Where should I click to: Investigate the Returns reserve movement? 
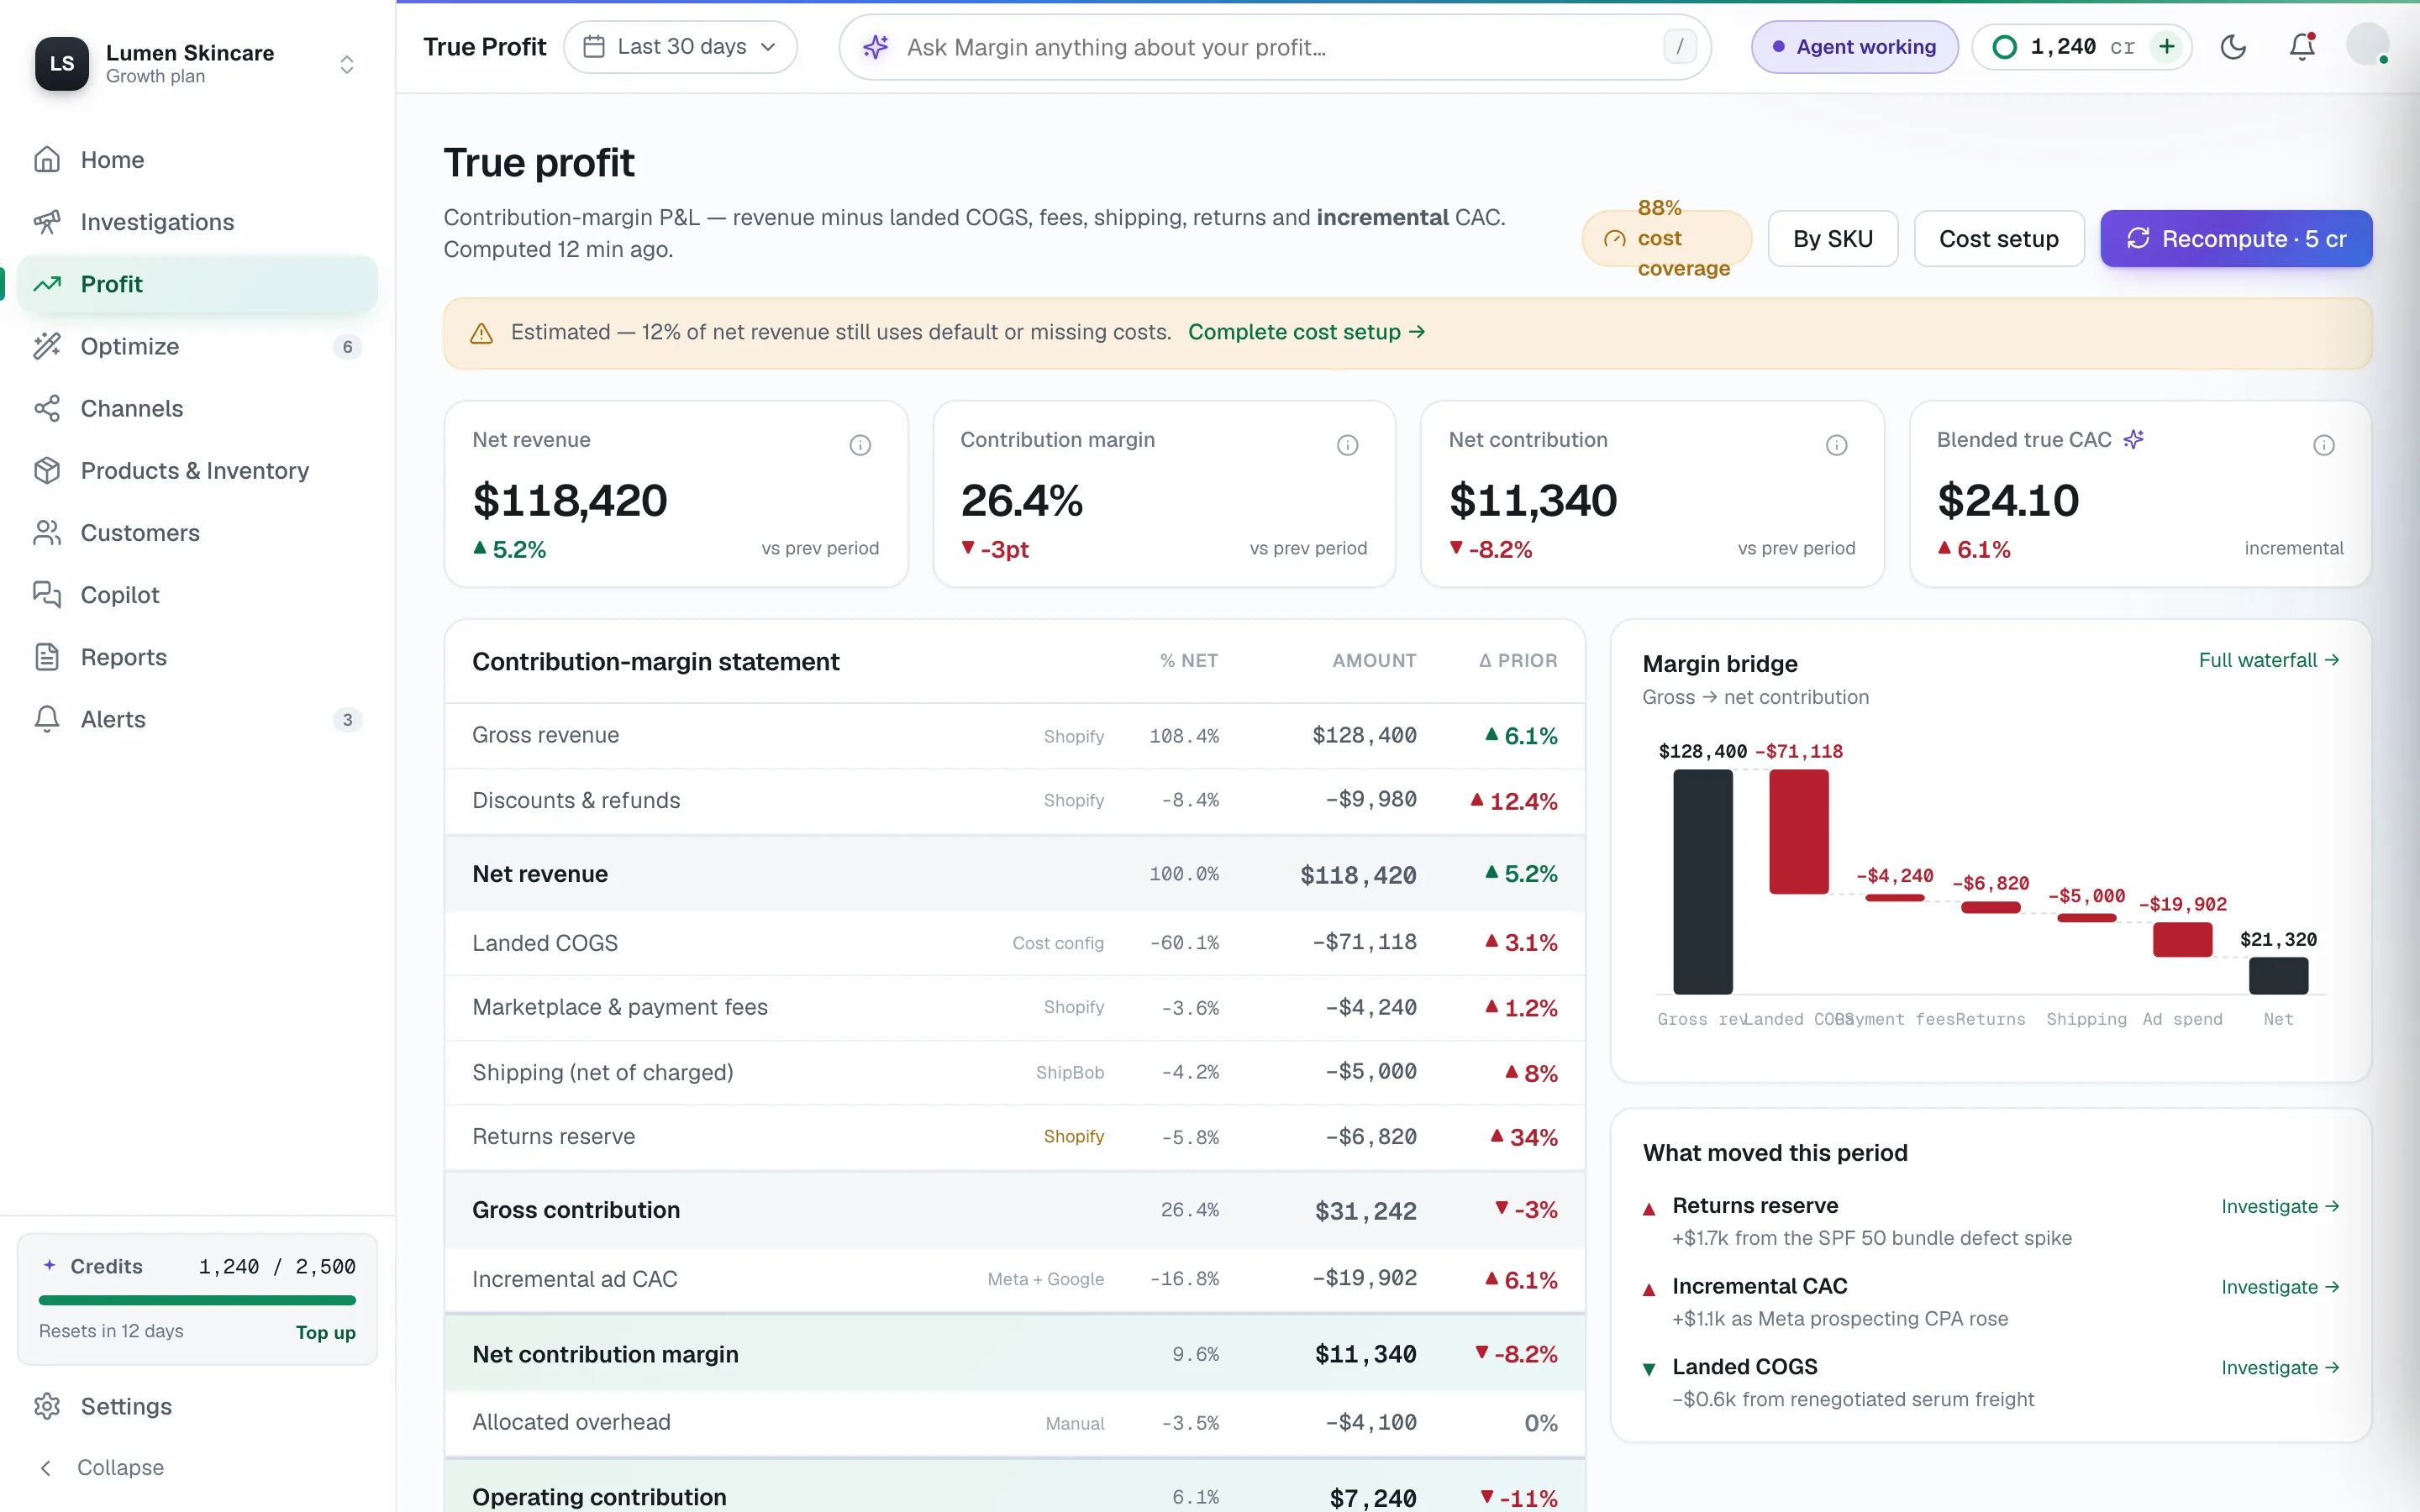[x=2280, y=1206]
